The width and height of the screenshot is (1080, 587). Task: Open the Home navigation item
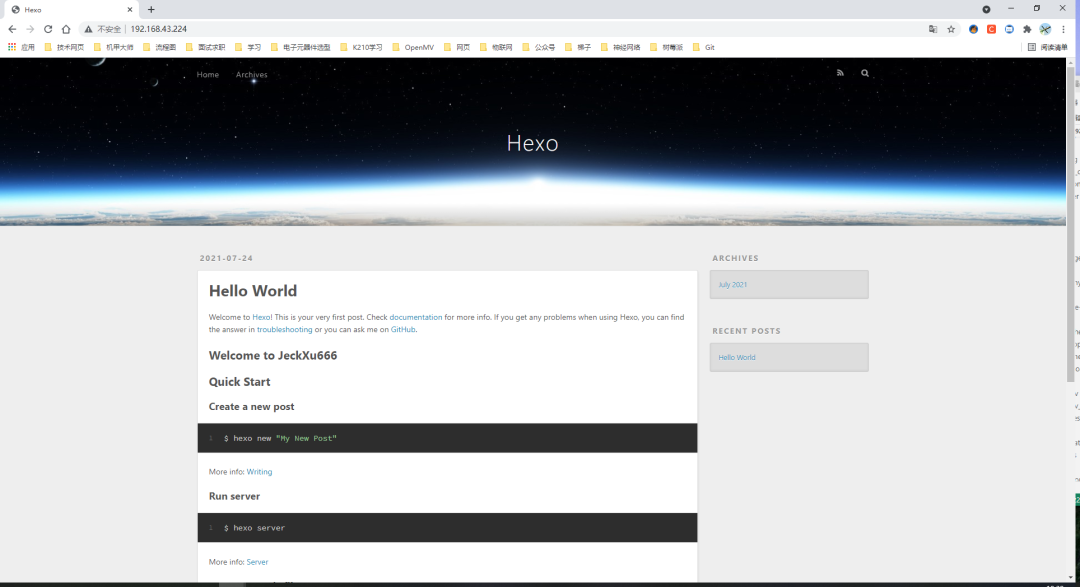pyautogui.click(x=207, y=74)
